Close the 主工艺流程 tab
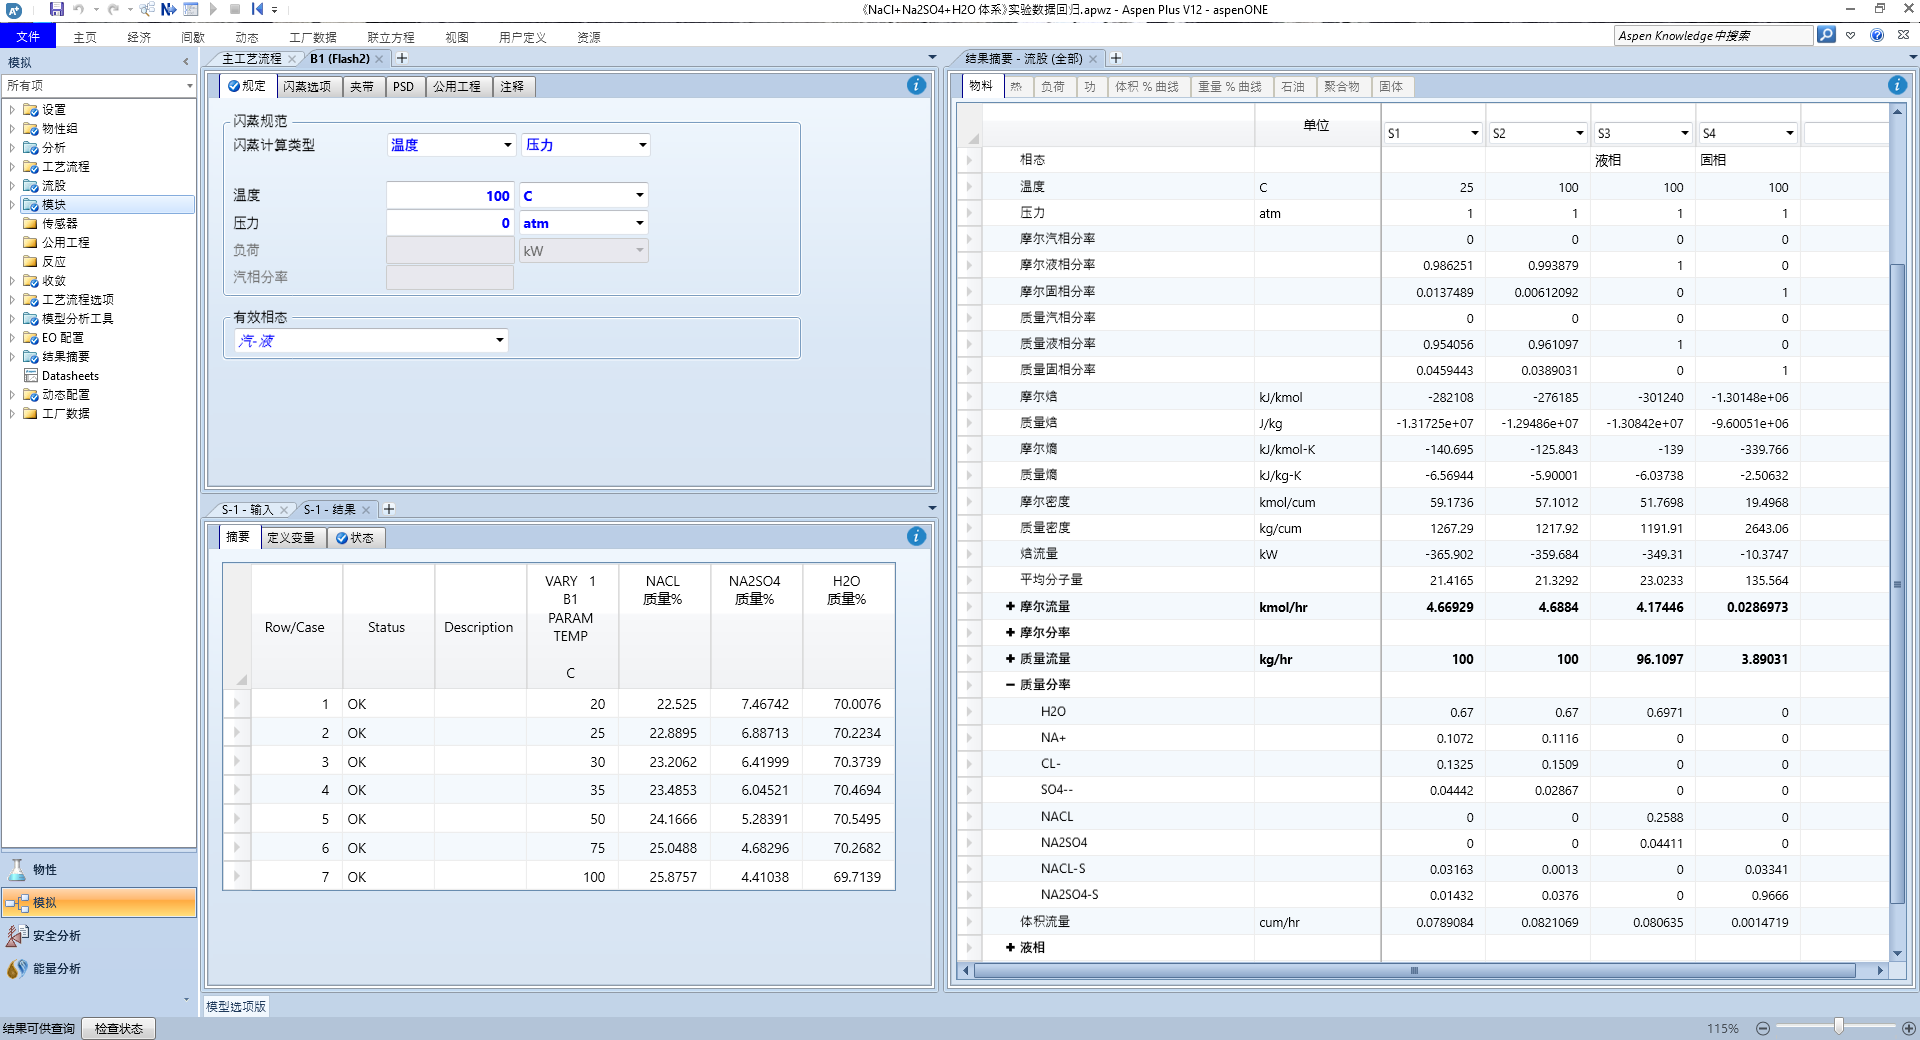Image resolution: width=1920 pixels, height=1040 pixels. pos(292,59)
